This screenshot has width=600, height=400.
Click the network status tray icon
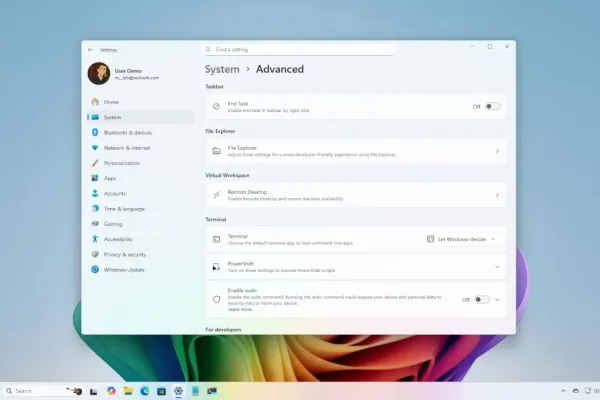(588, 391)
